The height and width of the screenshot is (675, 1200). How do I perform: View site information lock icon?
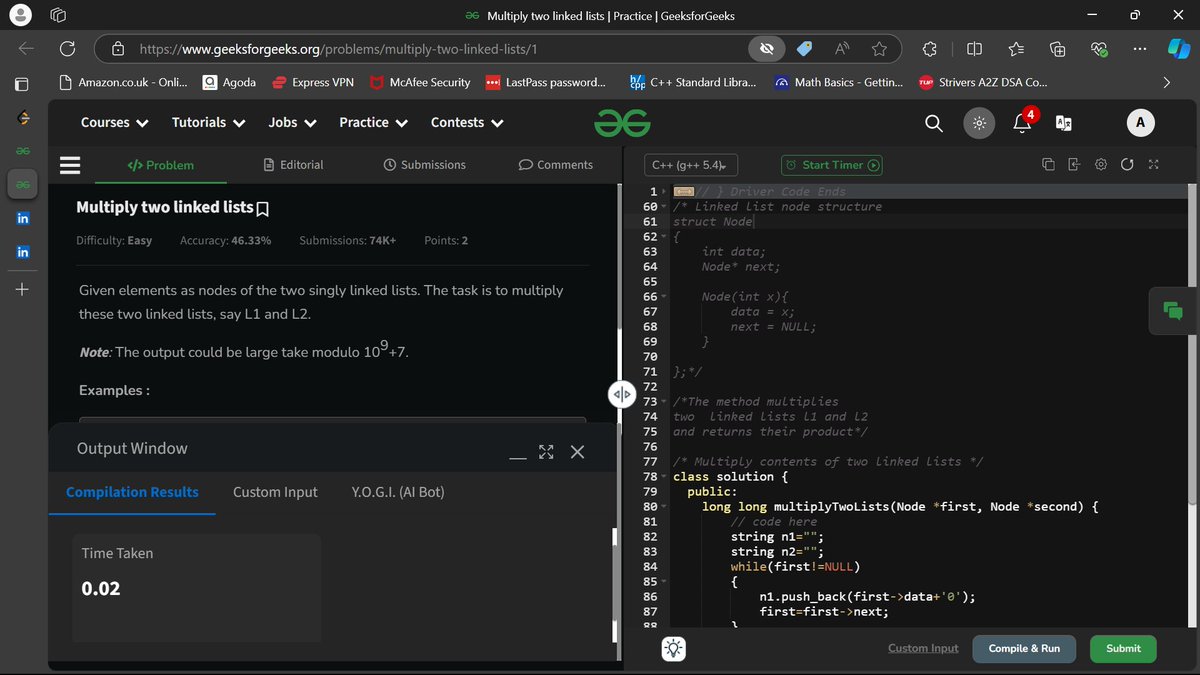(118, 48)
